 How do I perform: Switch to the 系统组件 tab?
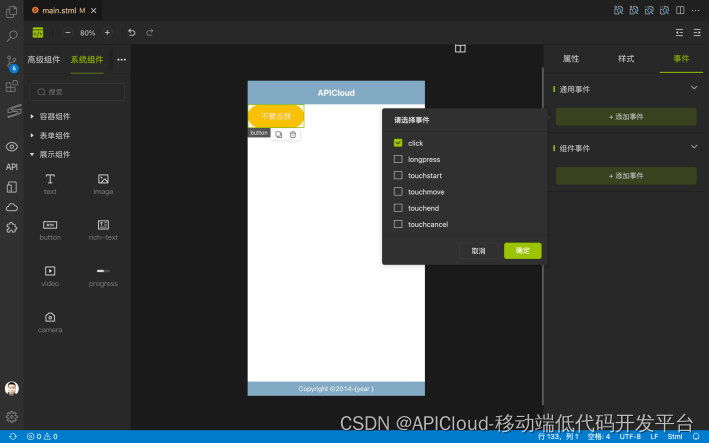click(x=87, y=60)
